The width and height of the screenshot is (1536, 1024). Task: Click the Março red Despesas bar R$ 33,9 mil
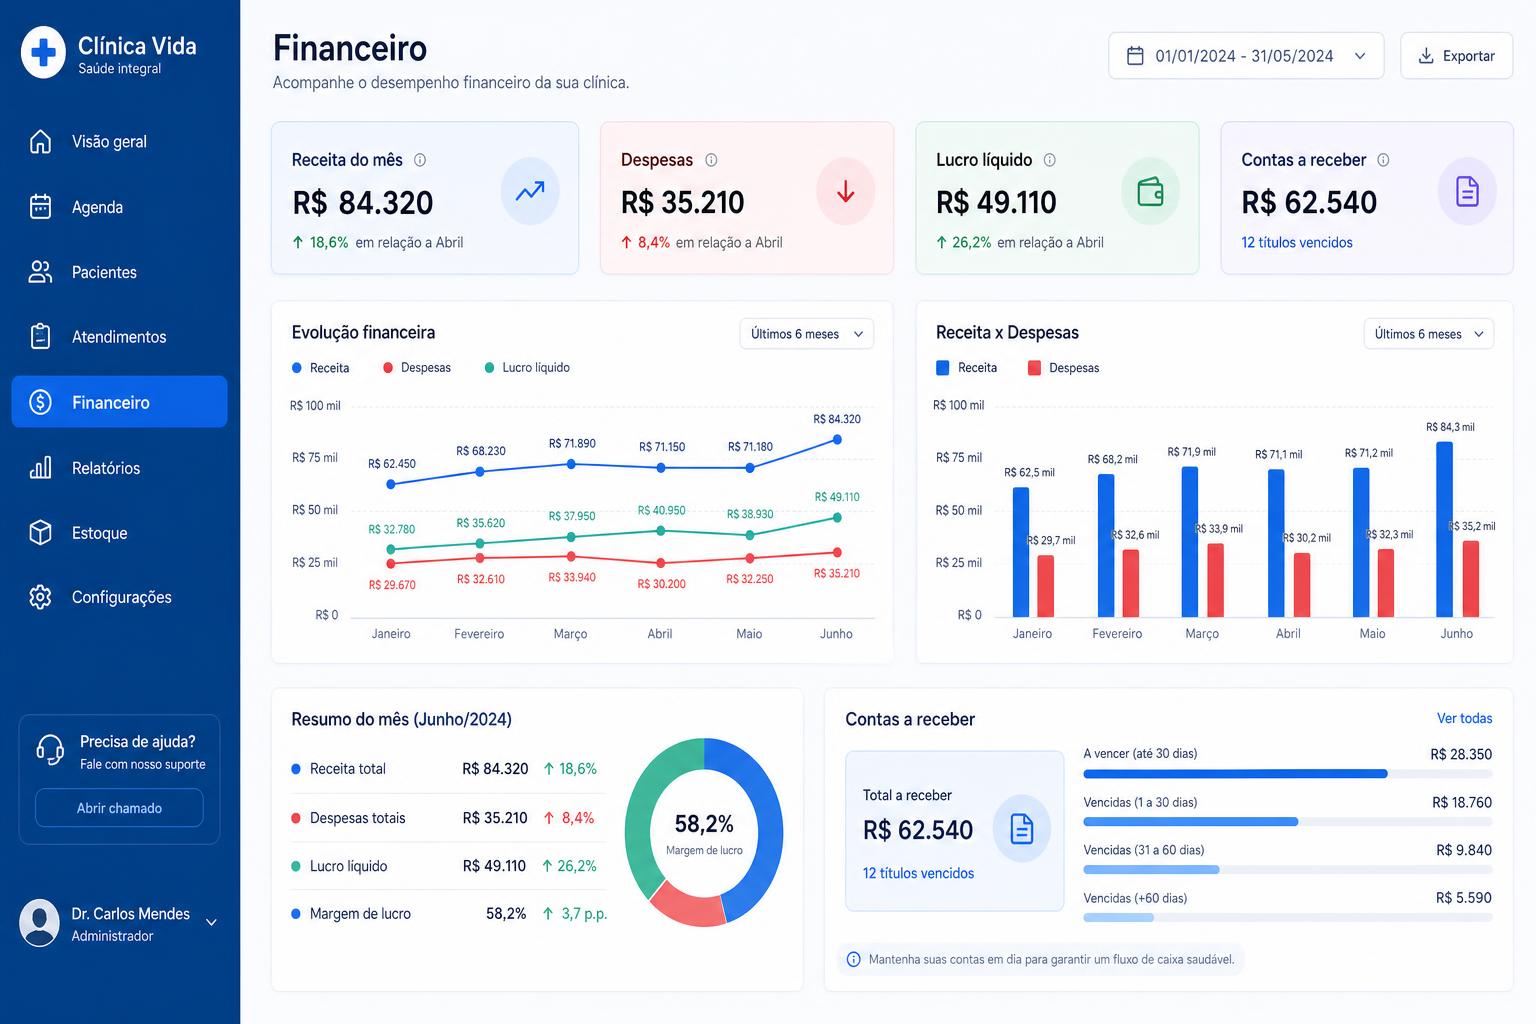click(1215, 580)
